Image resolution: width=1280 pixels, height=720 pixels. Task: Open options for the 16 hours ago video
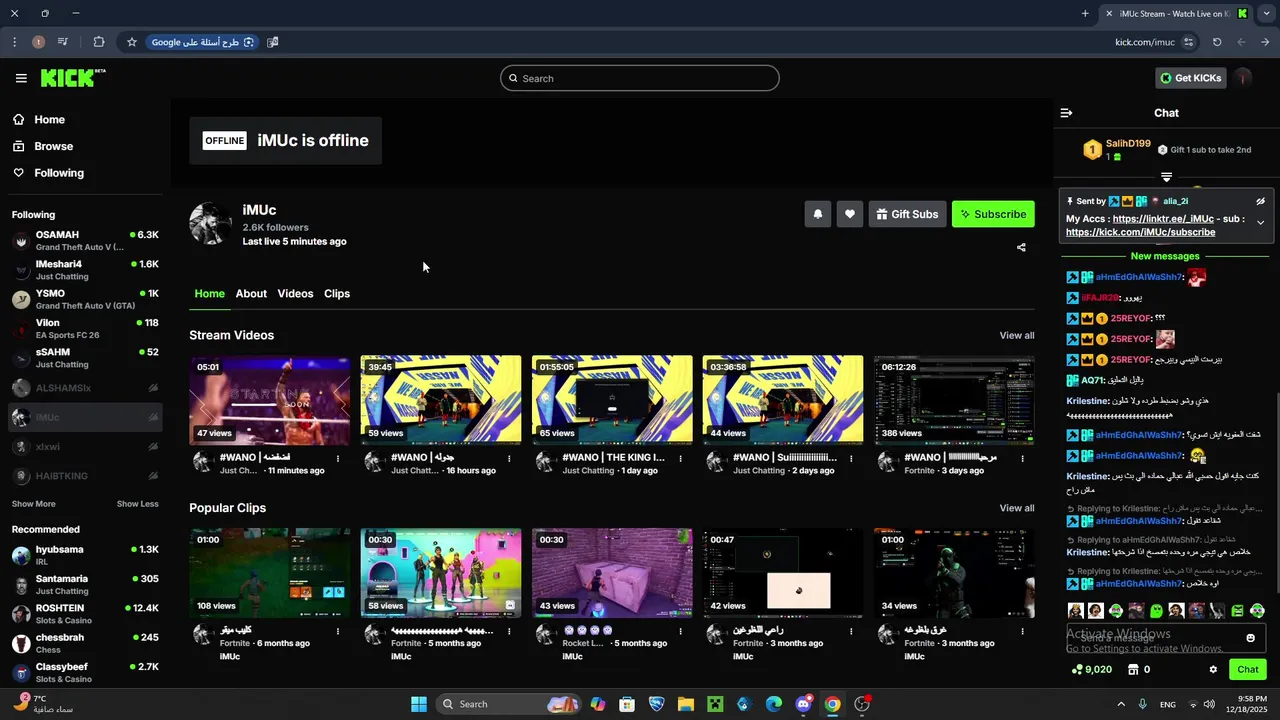509,459
